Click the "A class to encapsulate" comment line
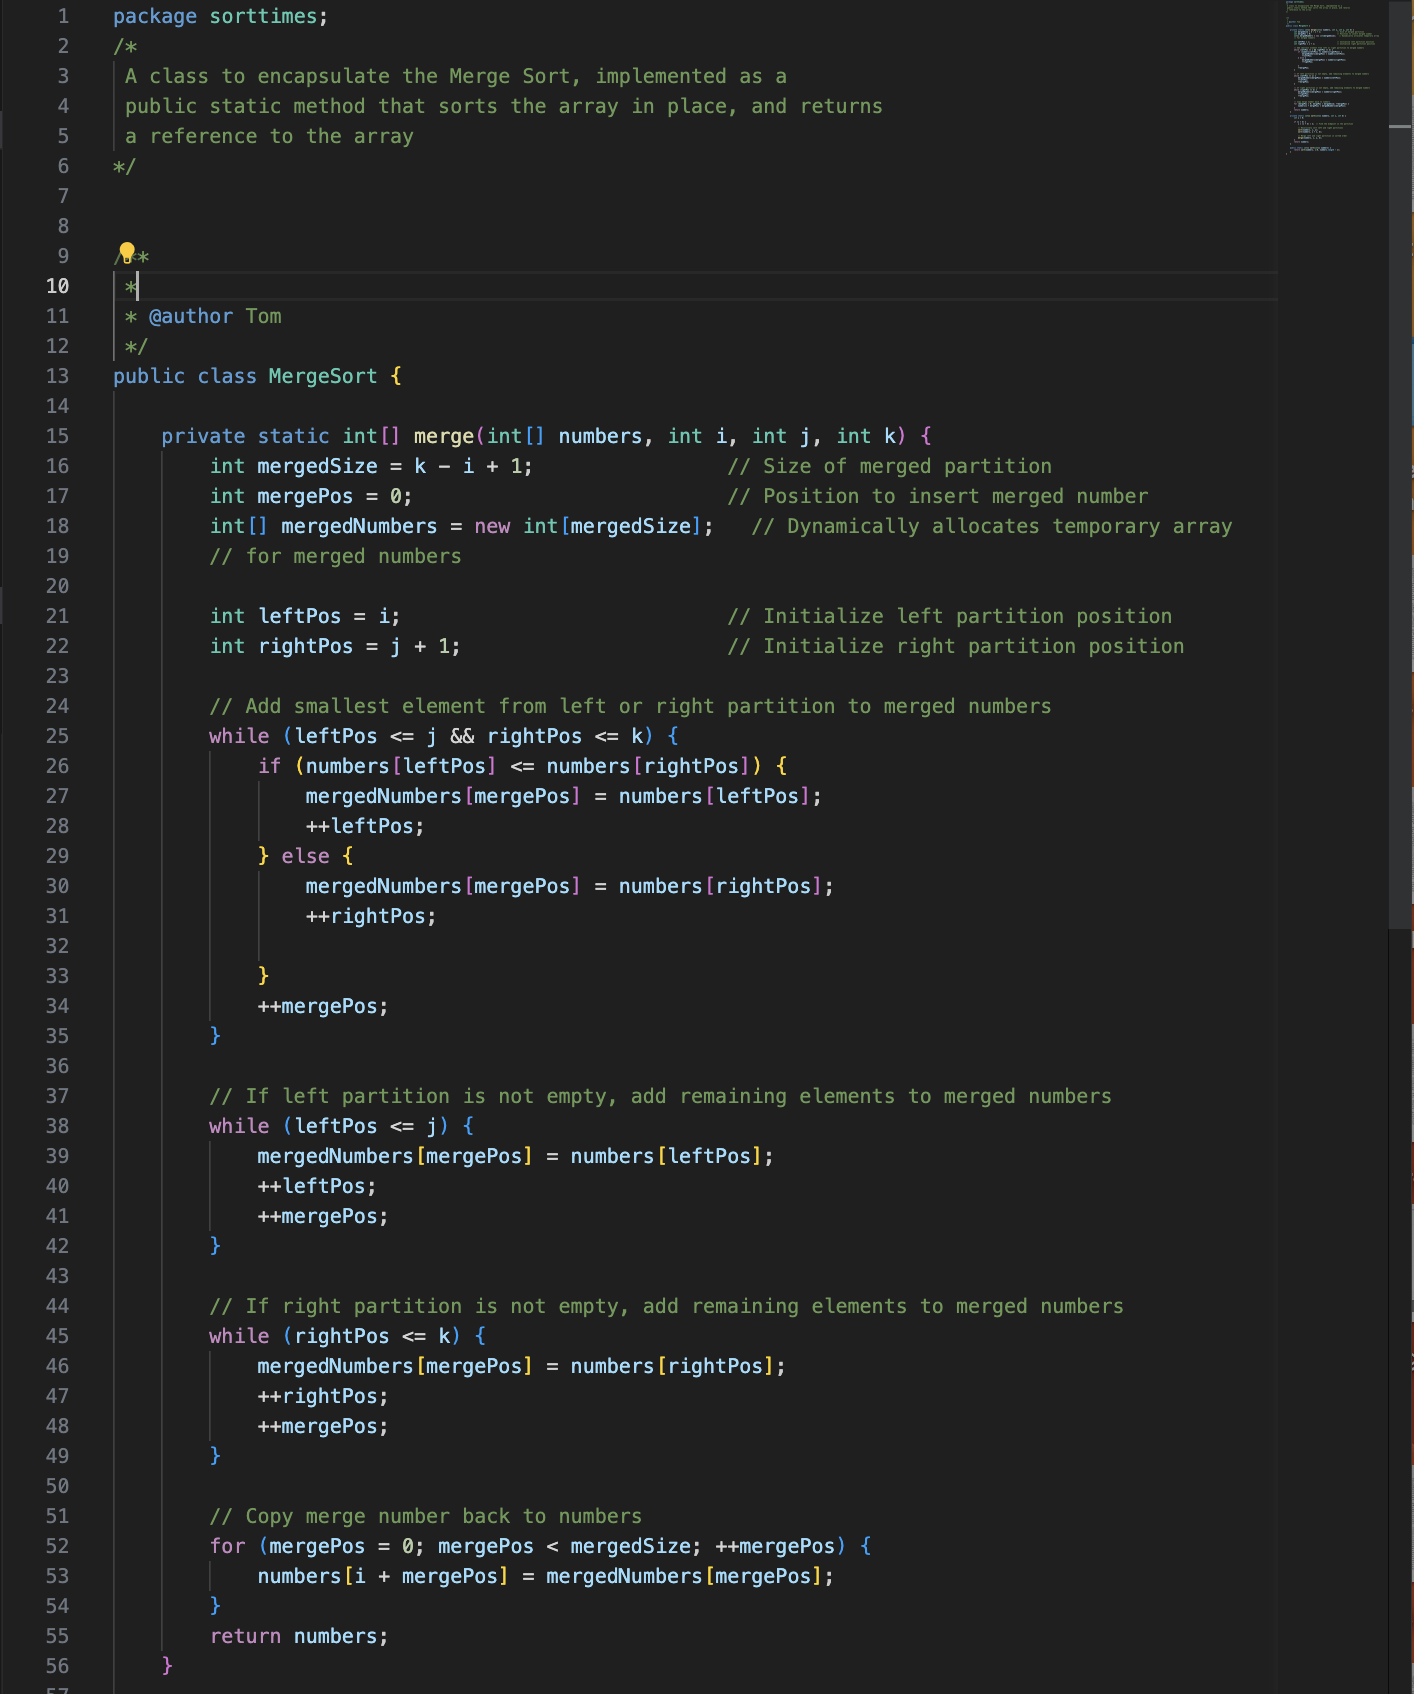 [x=456, y=76]
